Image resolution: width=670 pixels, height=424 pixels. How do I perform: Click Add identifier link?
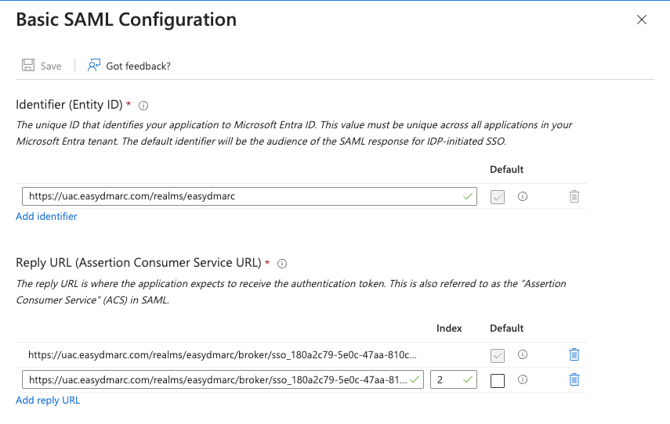click(x=46, y=216)
